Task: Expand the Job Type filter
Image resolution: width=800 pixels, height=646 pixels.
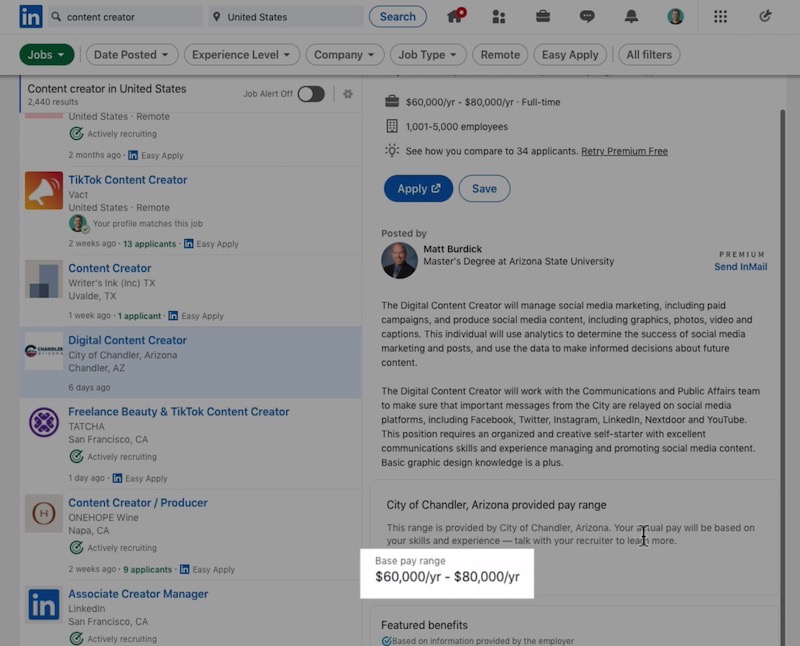Action: pyautogui.click(x=428, y=55)
